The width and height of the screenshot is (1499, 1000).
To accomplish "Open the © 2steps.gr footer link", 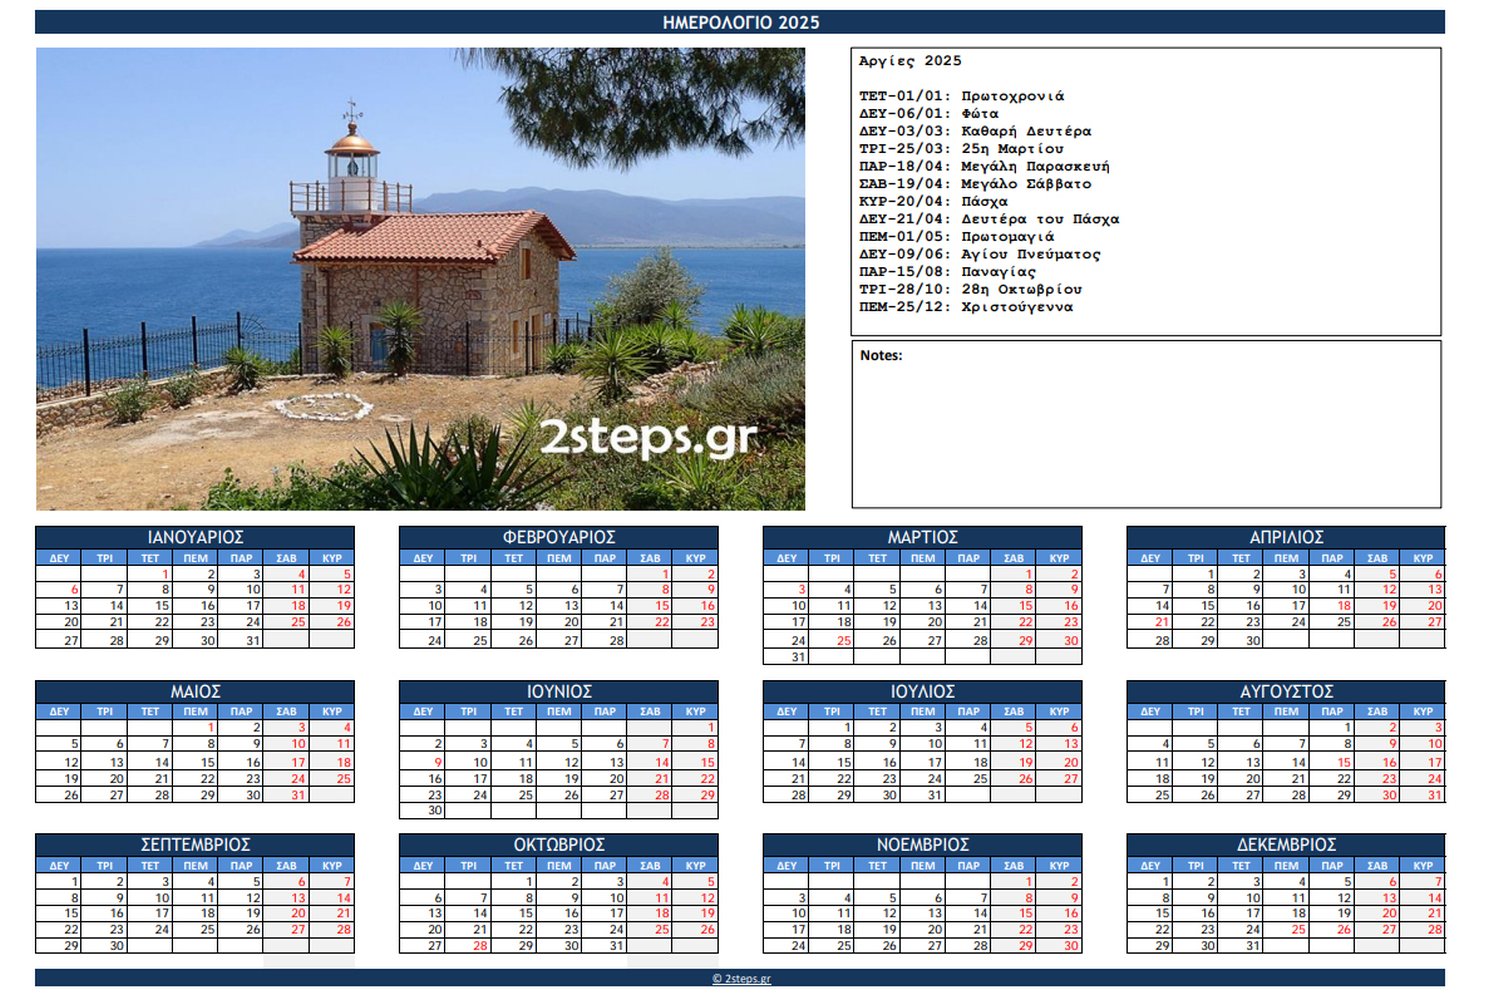I will [x=741, y=979].
